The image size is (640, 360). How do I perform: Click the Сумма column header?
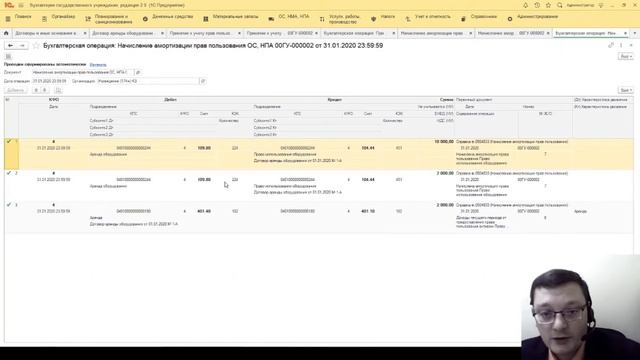click(447, 100)
